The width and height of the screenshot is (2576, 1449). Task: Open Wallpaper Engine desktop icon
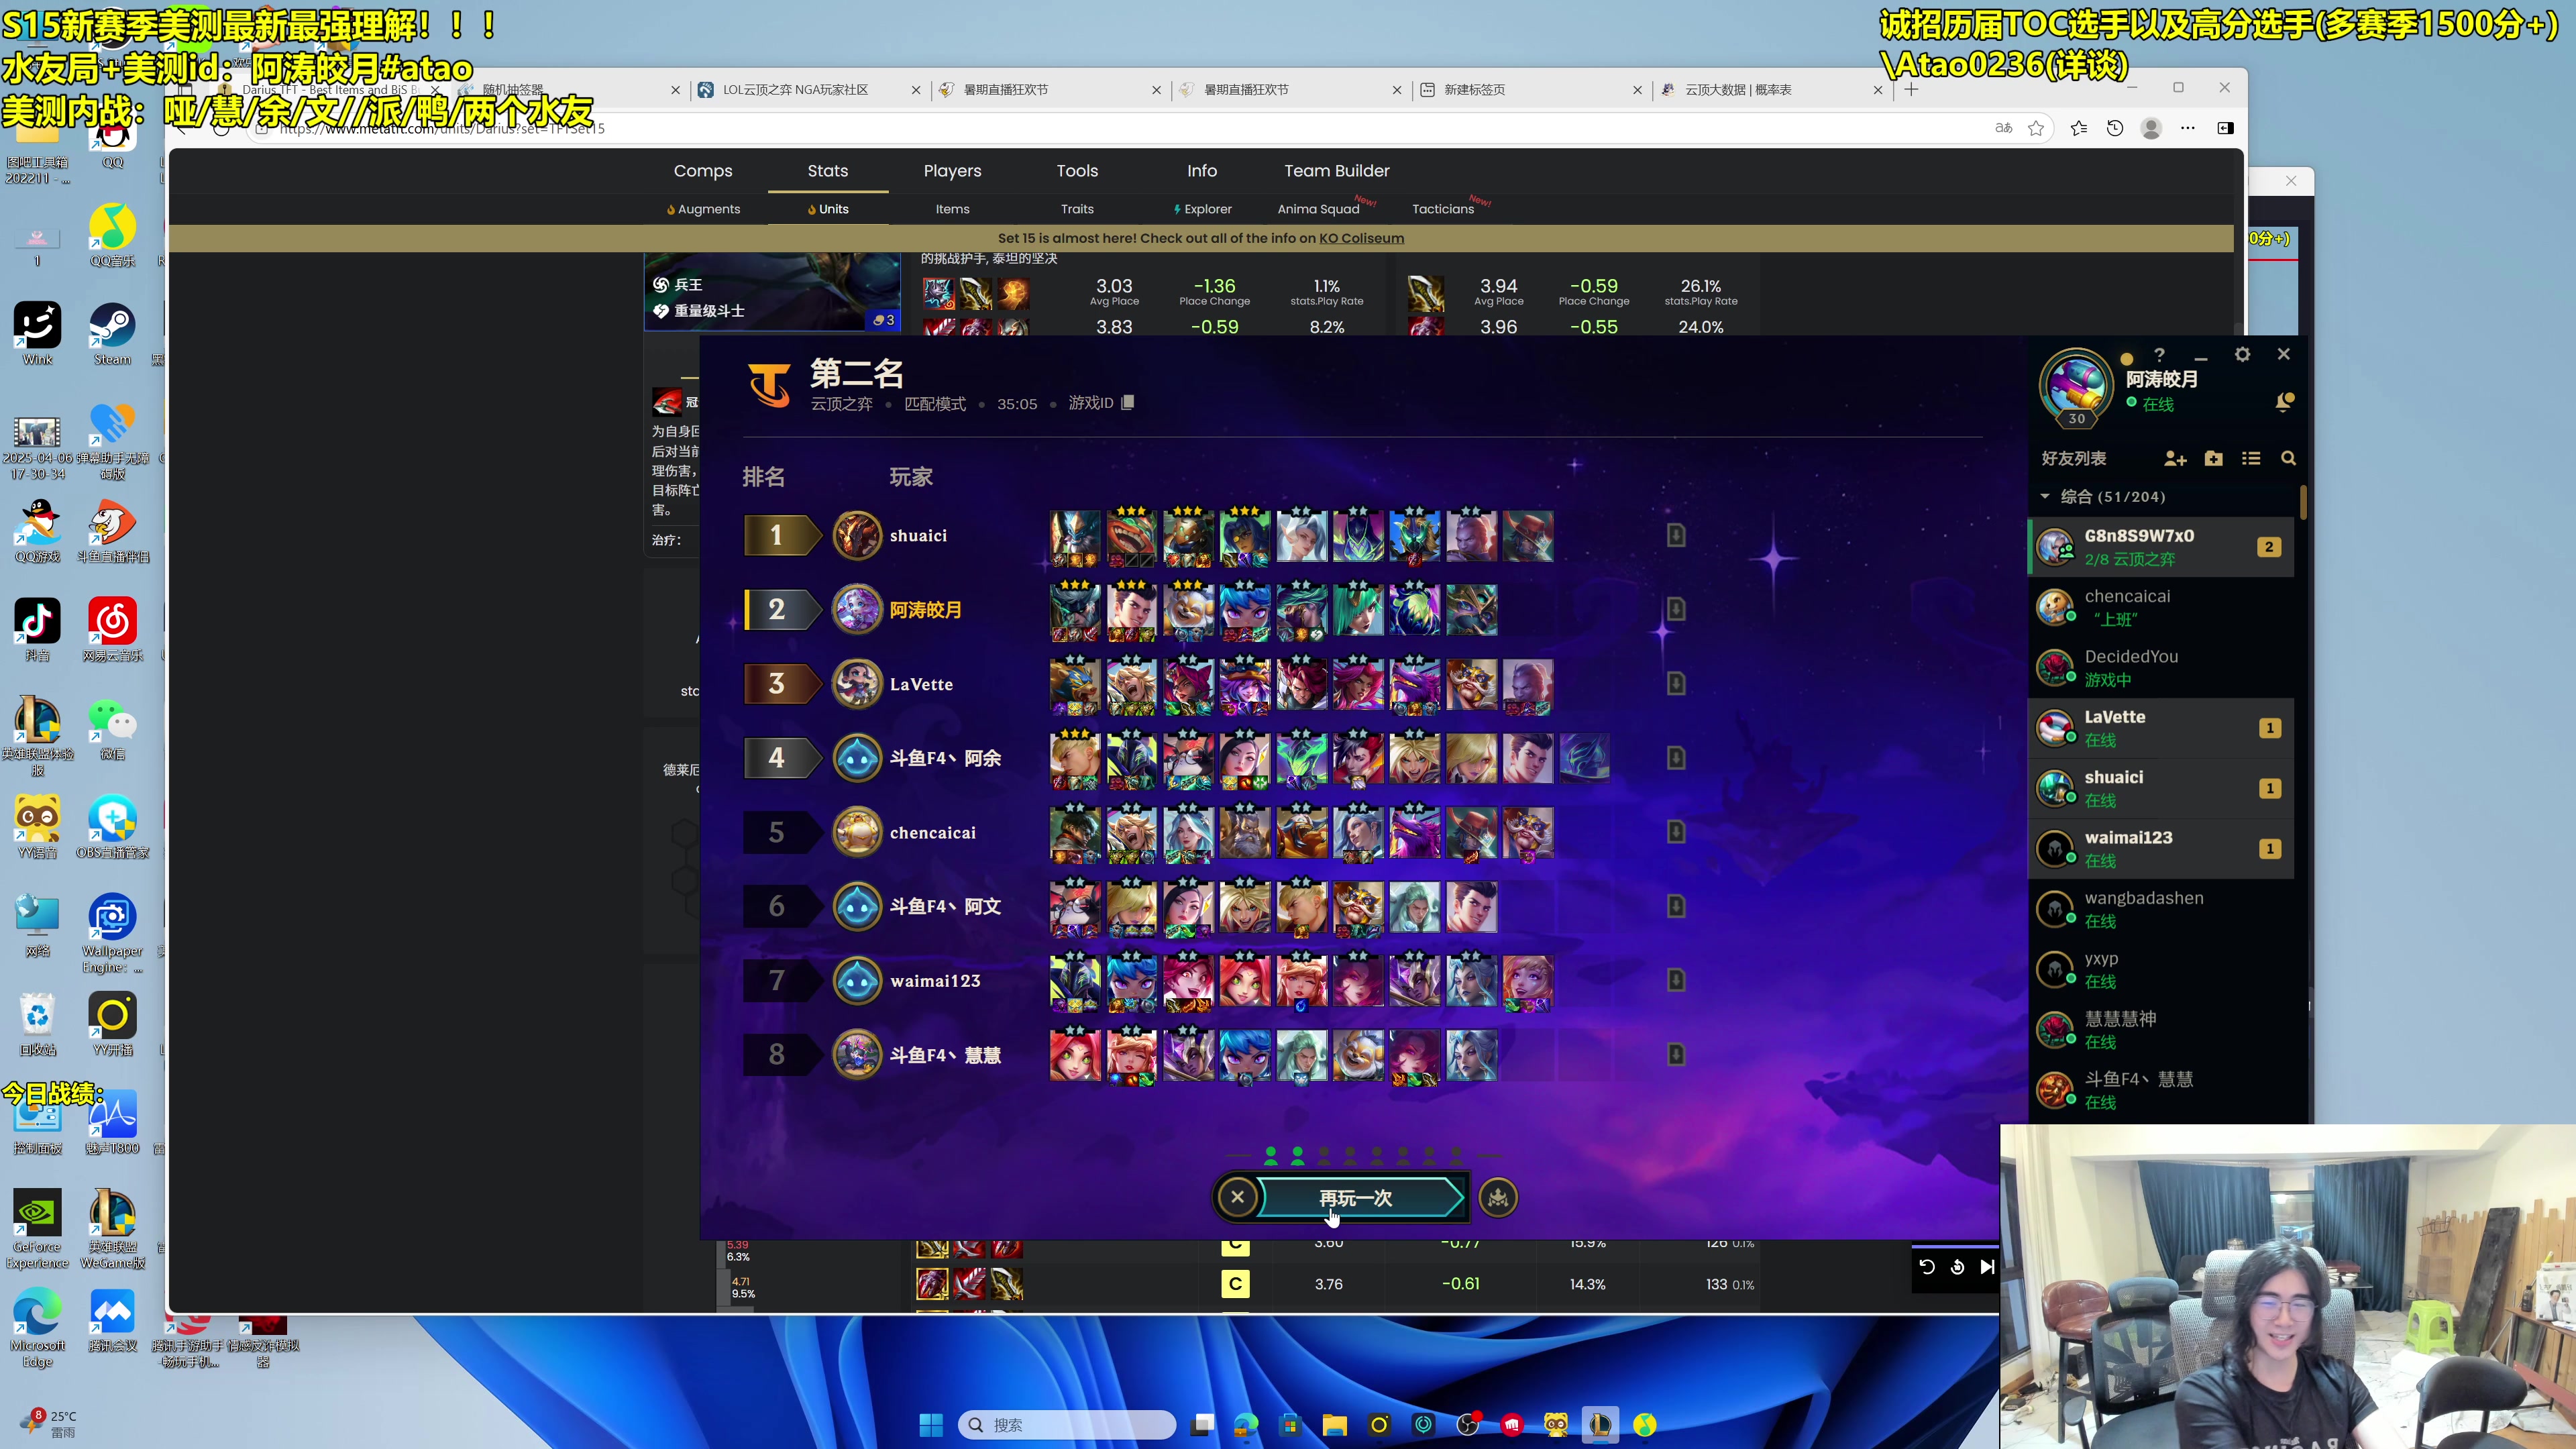tap(112, 933)
